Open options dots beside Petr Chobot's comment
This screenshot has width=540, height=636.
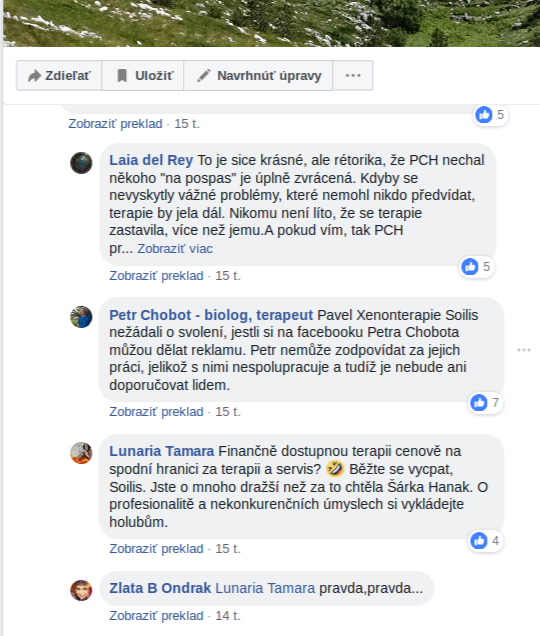coord(523,350)
